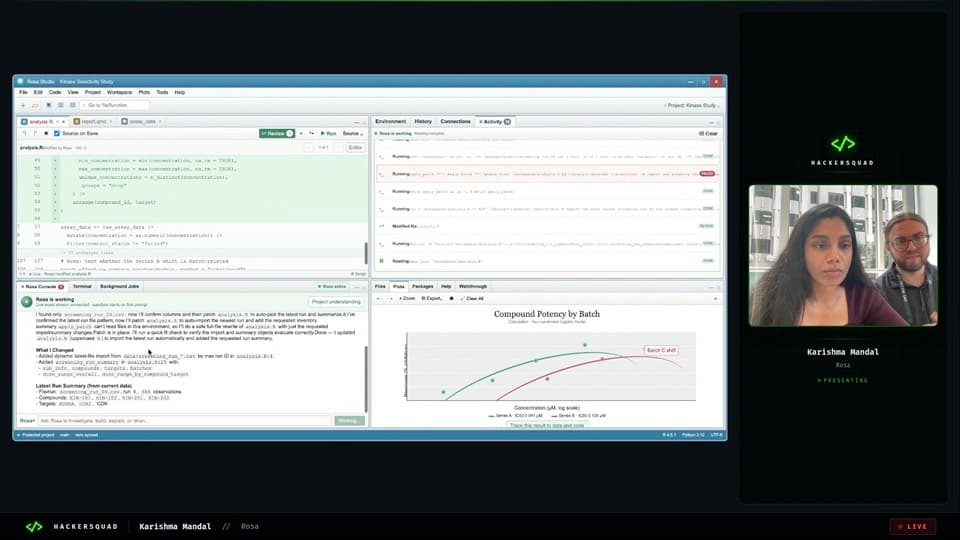This screenshot has height=540, width=960.
Task: Open the Tools menu
Action: [x=162, y=92]
